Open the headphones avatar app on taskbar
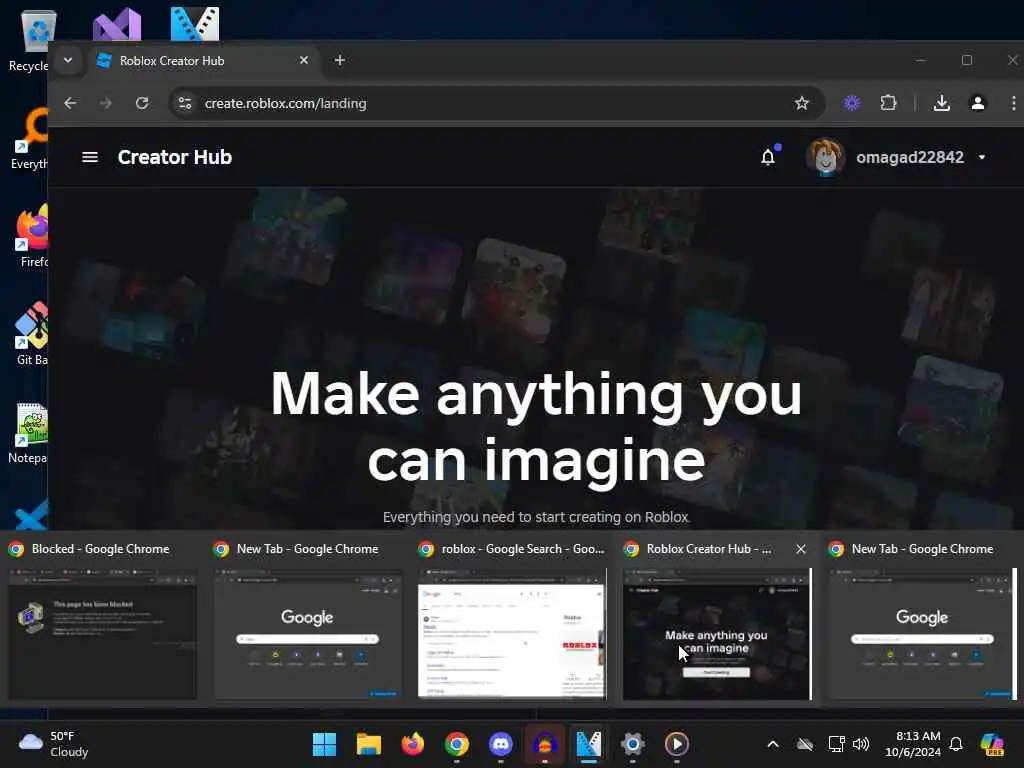1024x768 pixels. pyautogui.click(x=545, y=744)
